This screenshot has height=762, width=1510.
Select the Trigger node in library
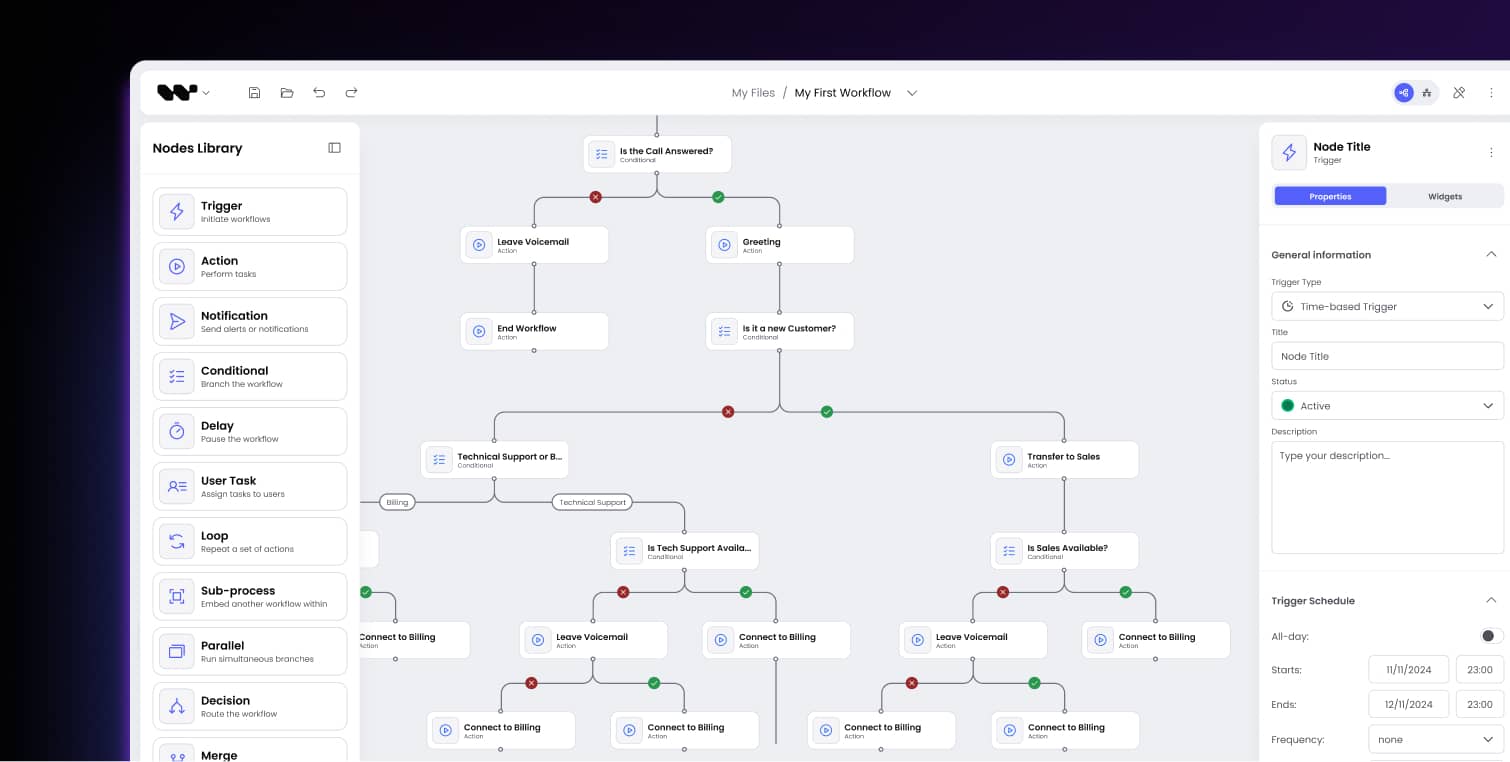(x=250, y=212)
